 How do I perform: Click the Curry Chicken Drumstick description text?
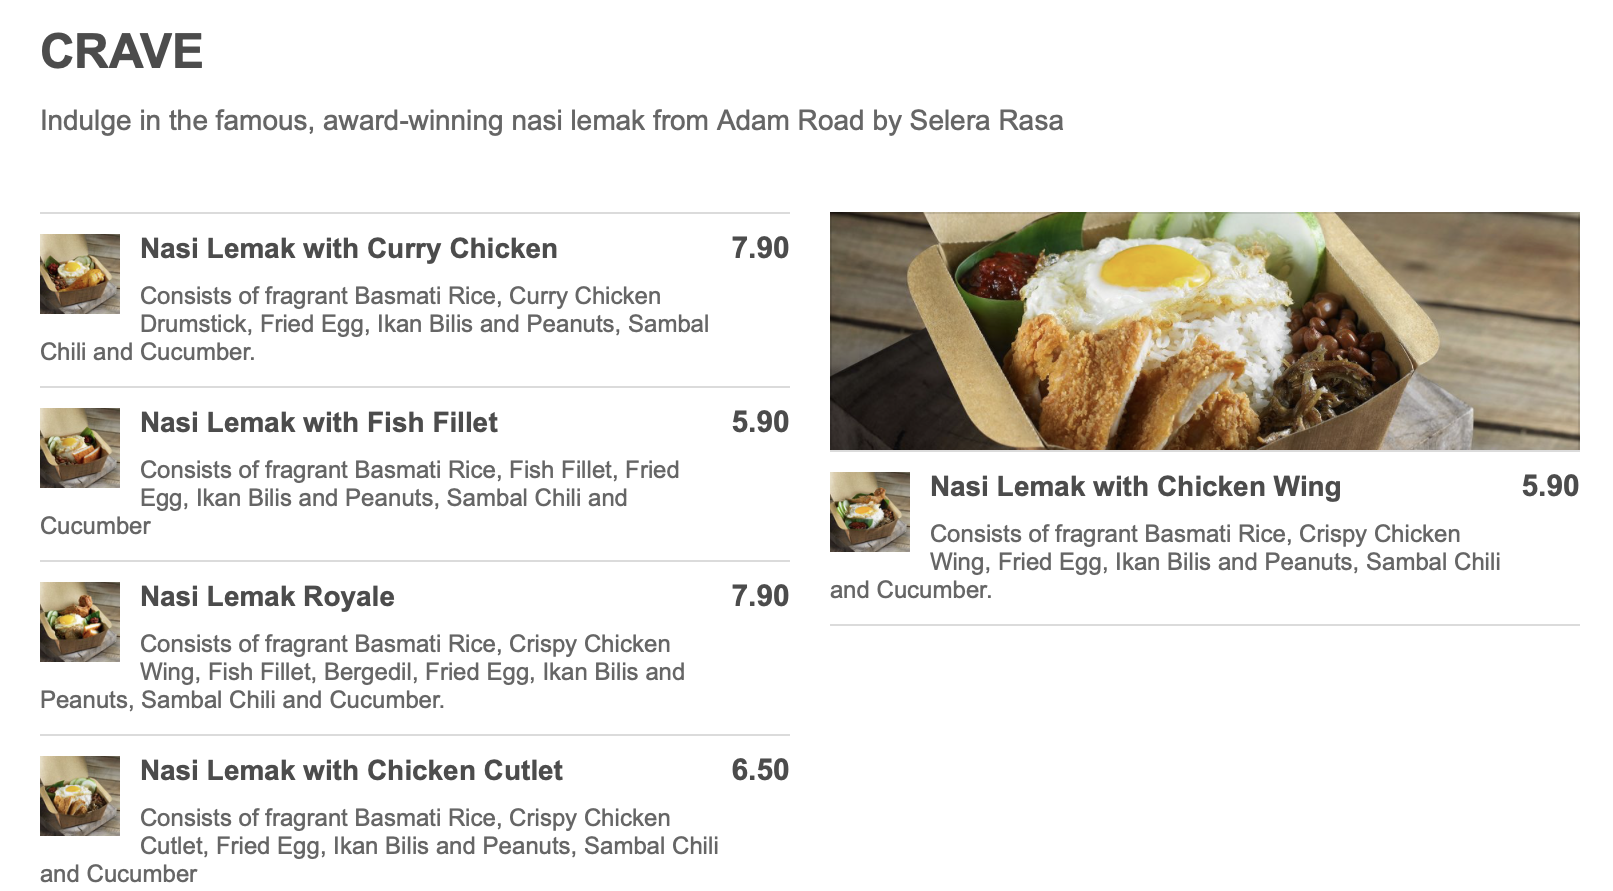424,324
